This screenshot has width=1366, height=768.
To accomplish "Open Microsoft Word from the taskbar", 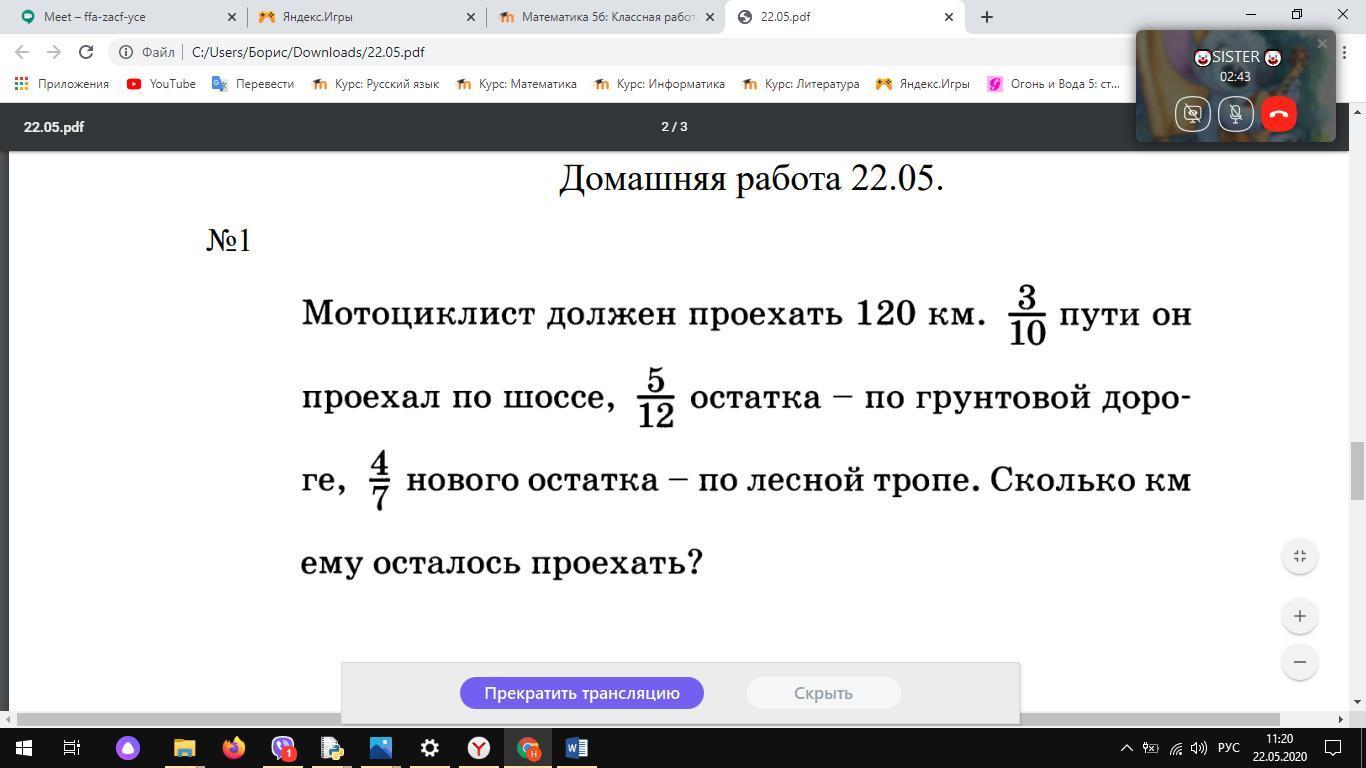I will pos(577,748).
